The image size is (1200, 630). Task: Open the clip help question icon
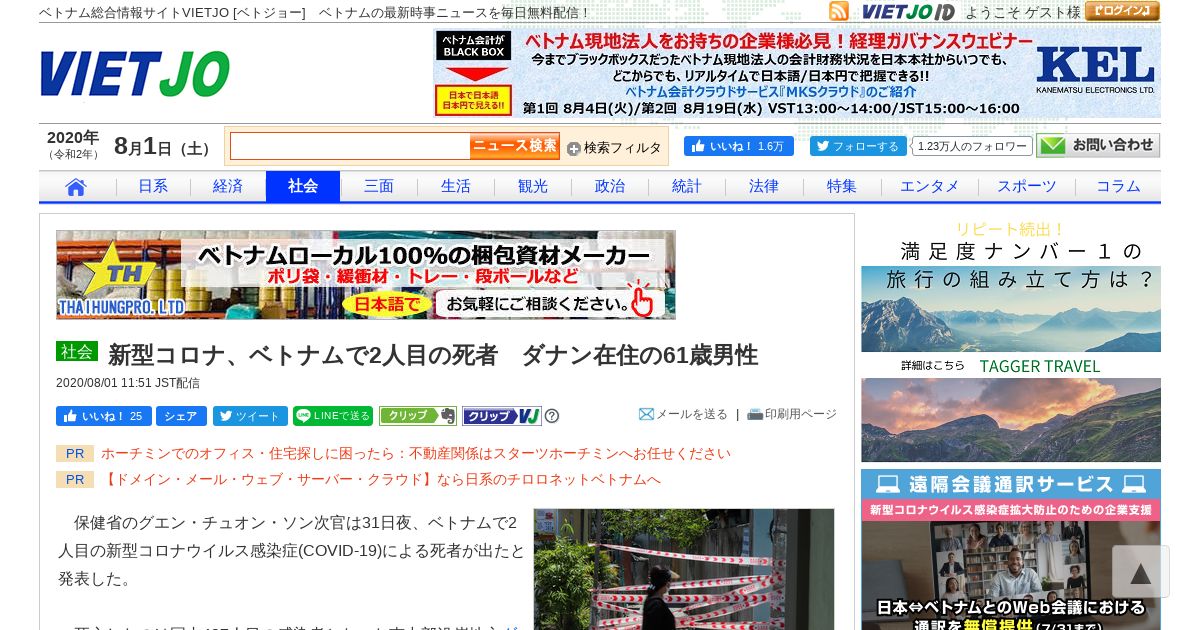click(x=552, y=416)
